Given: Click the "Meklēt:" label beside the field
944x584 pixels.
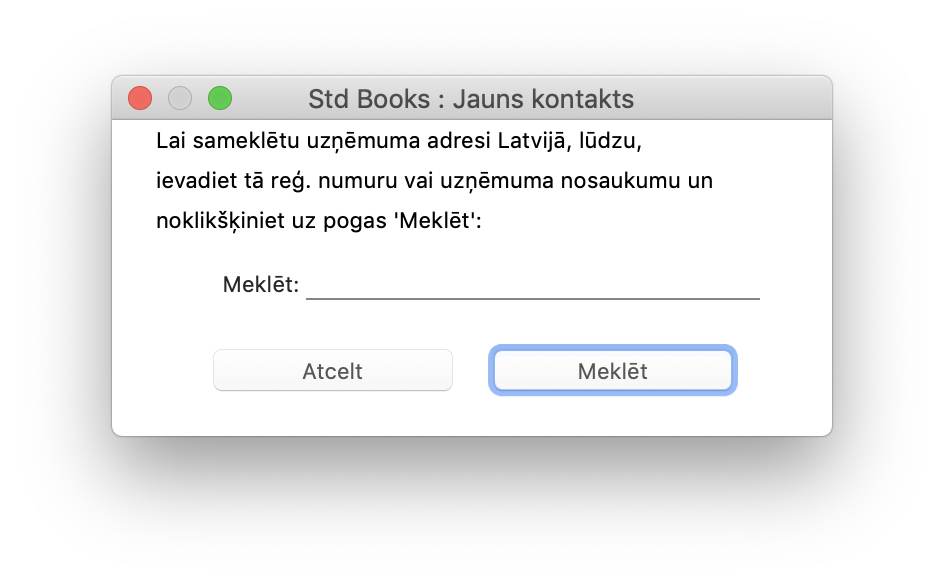Looking at the screenshot, I should pyautogui.click(x=260, y=284).
